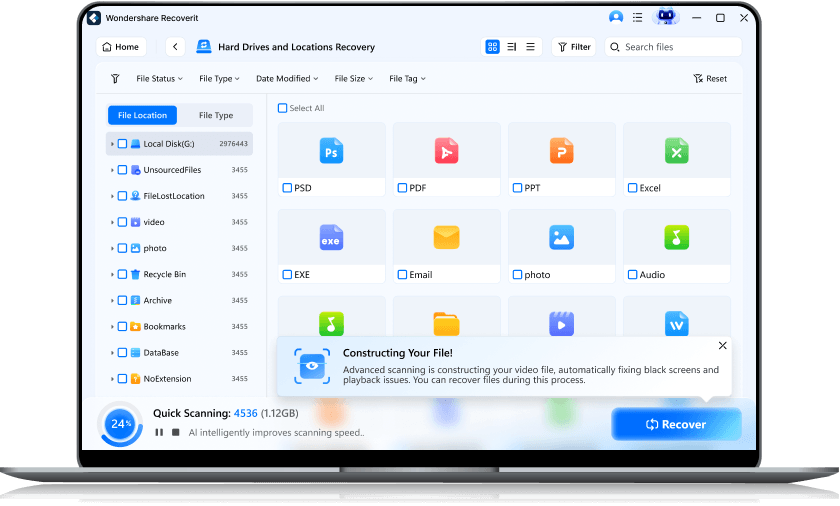Open the File Status dropdown
Viewport: 840px width, 506px height.
point(159,79)
